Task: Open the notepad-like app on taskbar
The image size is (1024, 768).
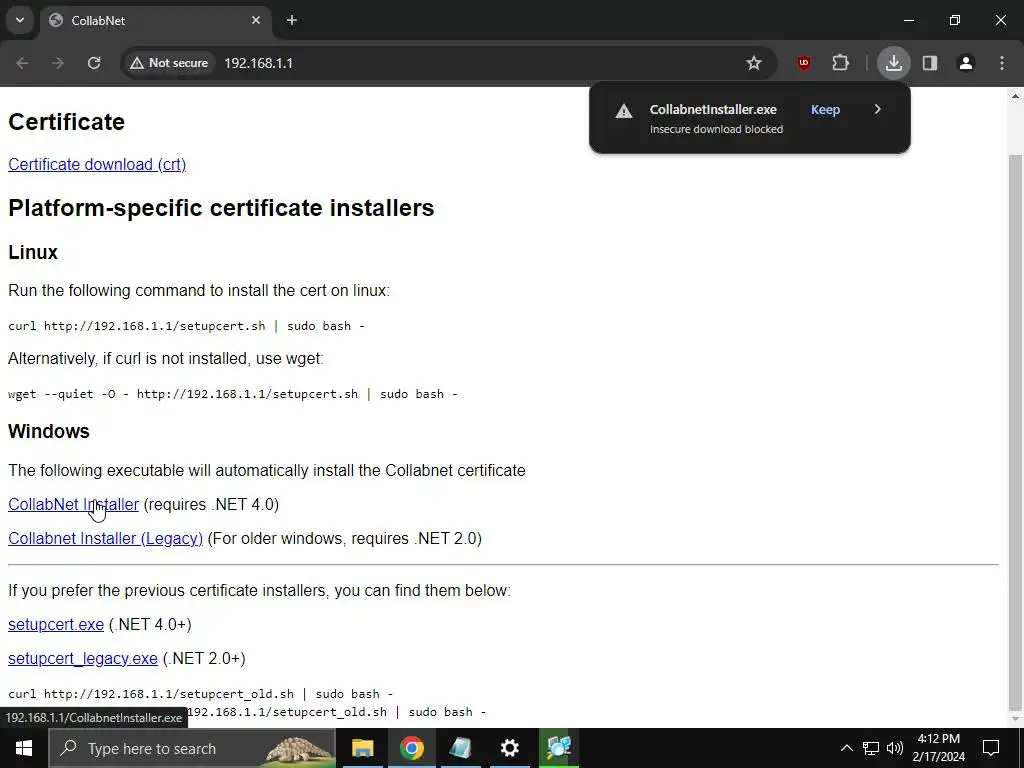Action: click(460, 748)
